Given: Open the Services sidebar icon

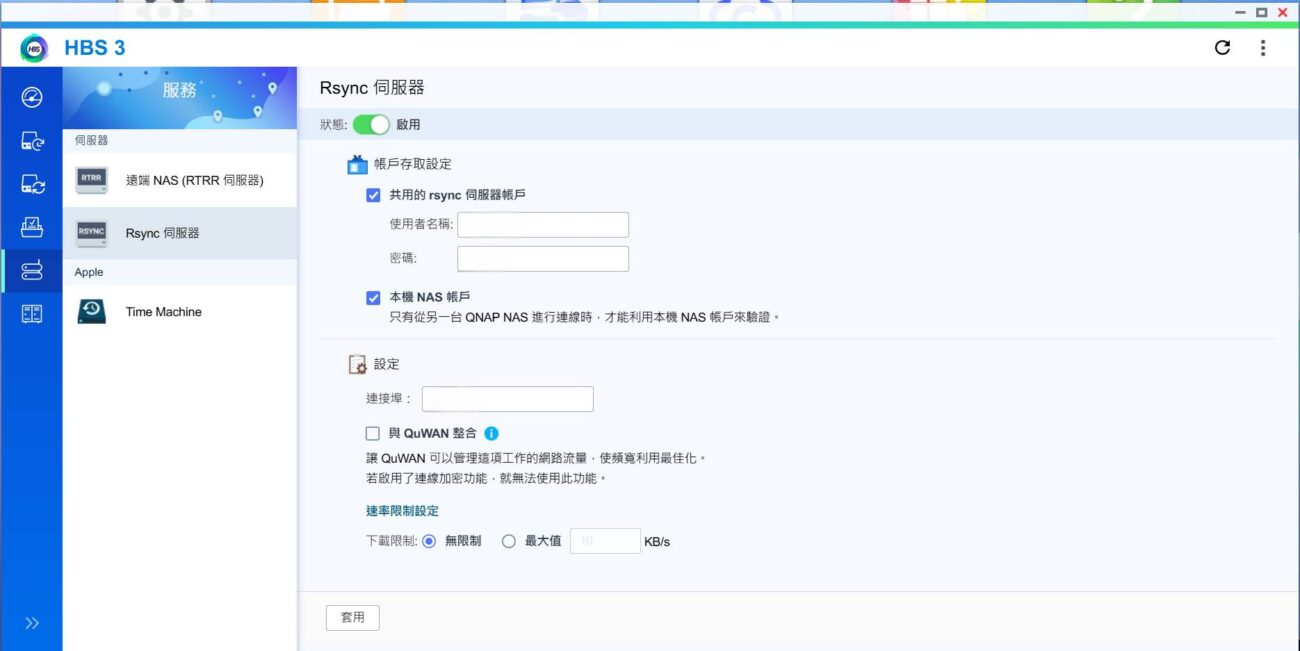Looking at the screenshot, I should point(32,271).
